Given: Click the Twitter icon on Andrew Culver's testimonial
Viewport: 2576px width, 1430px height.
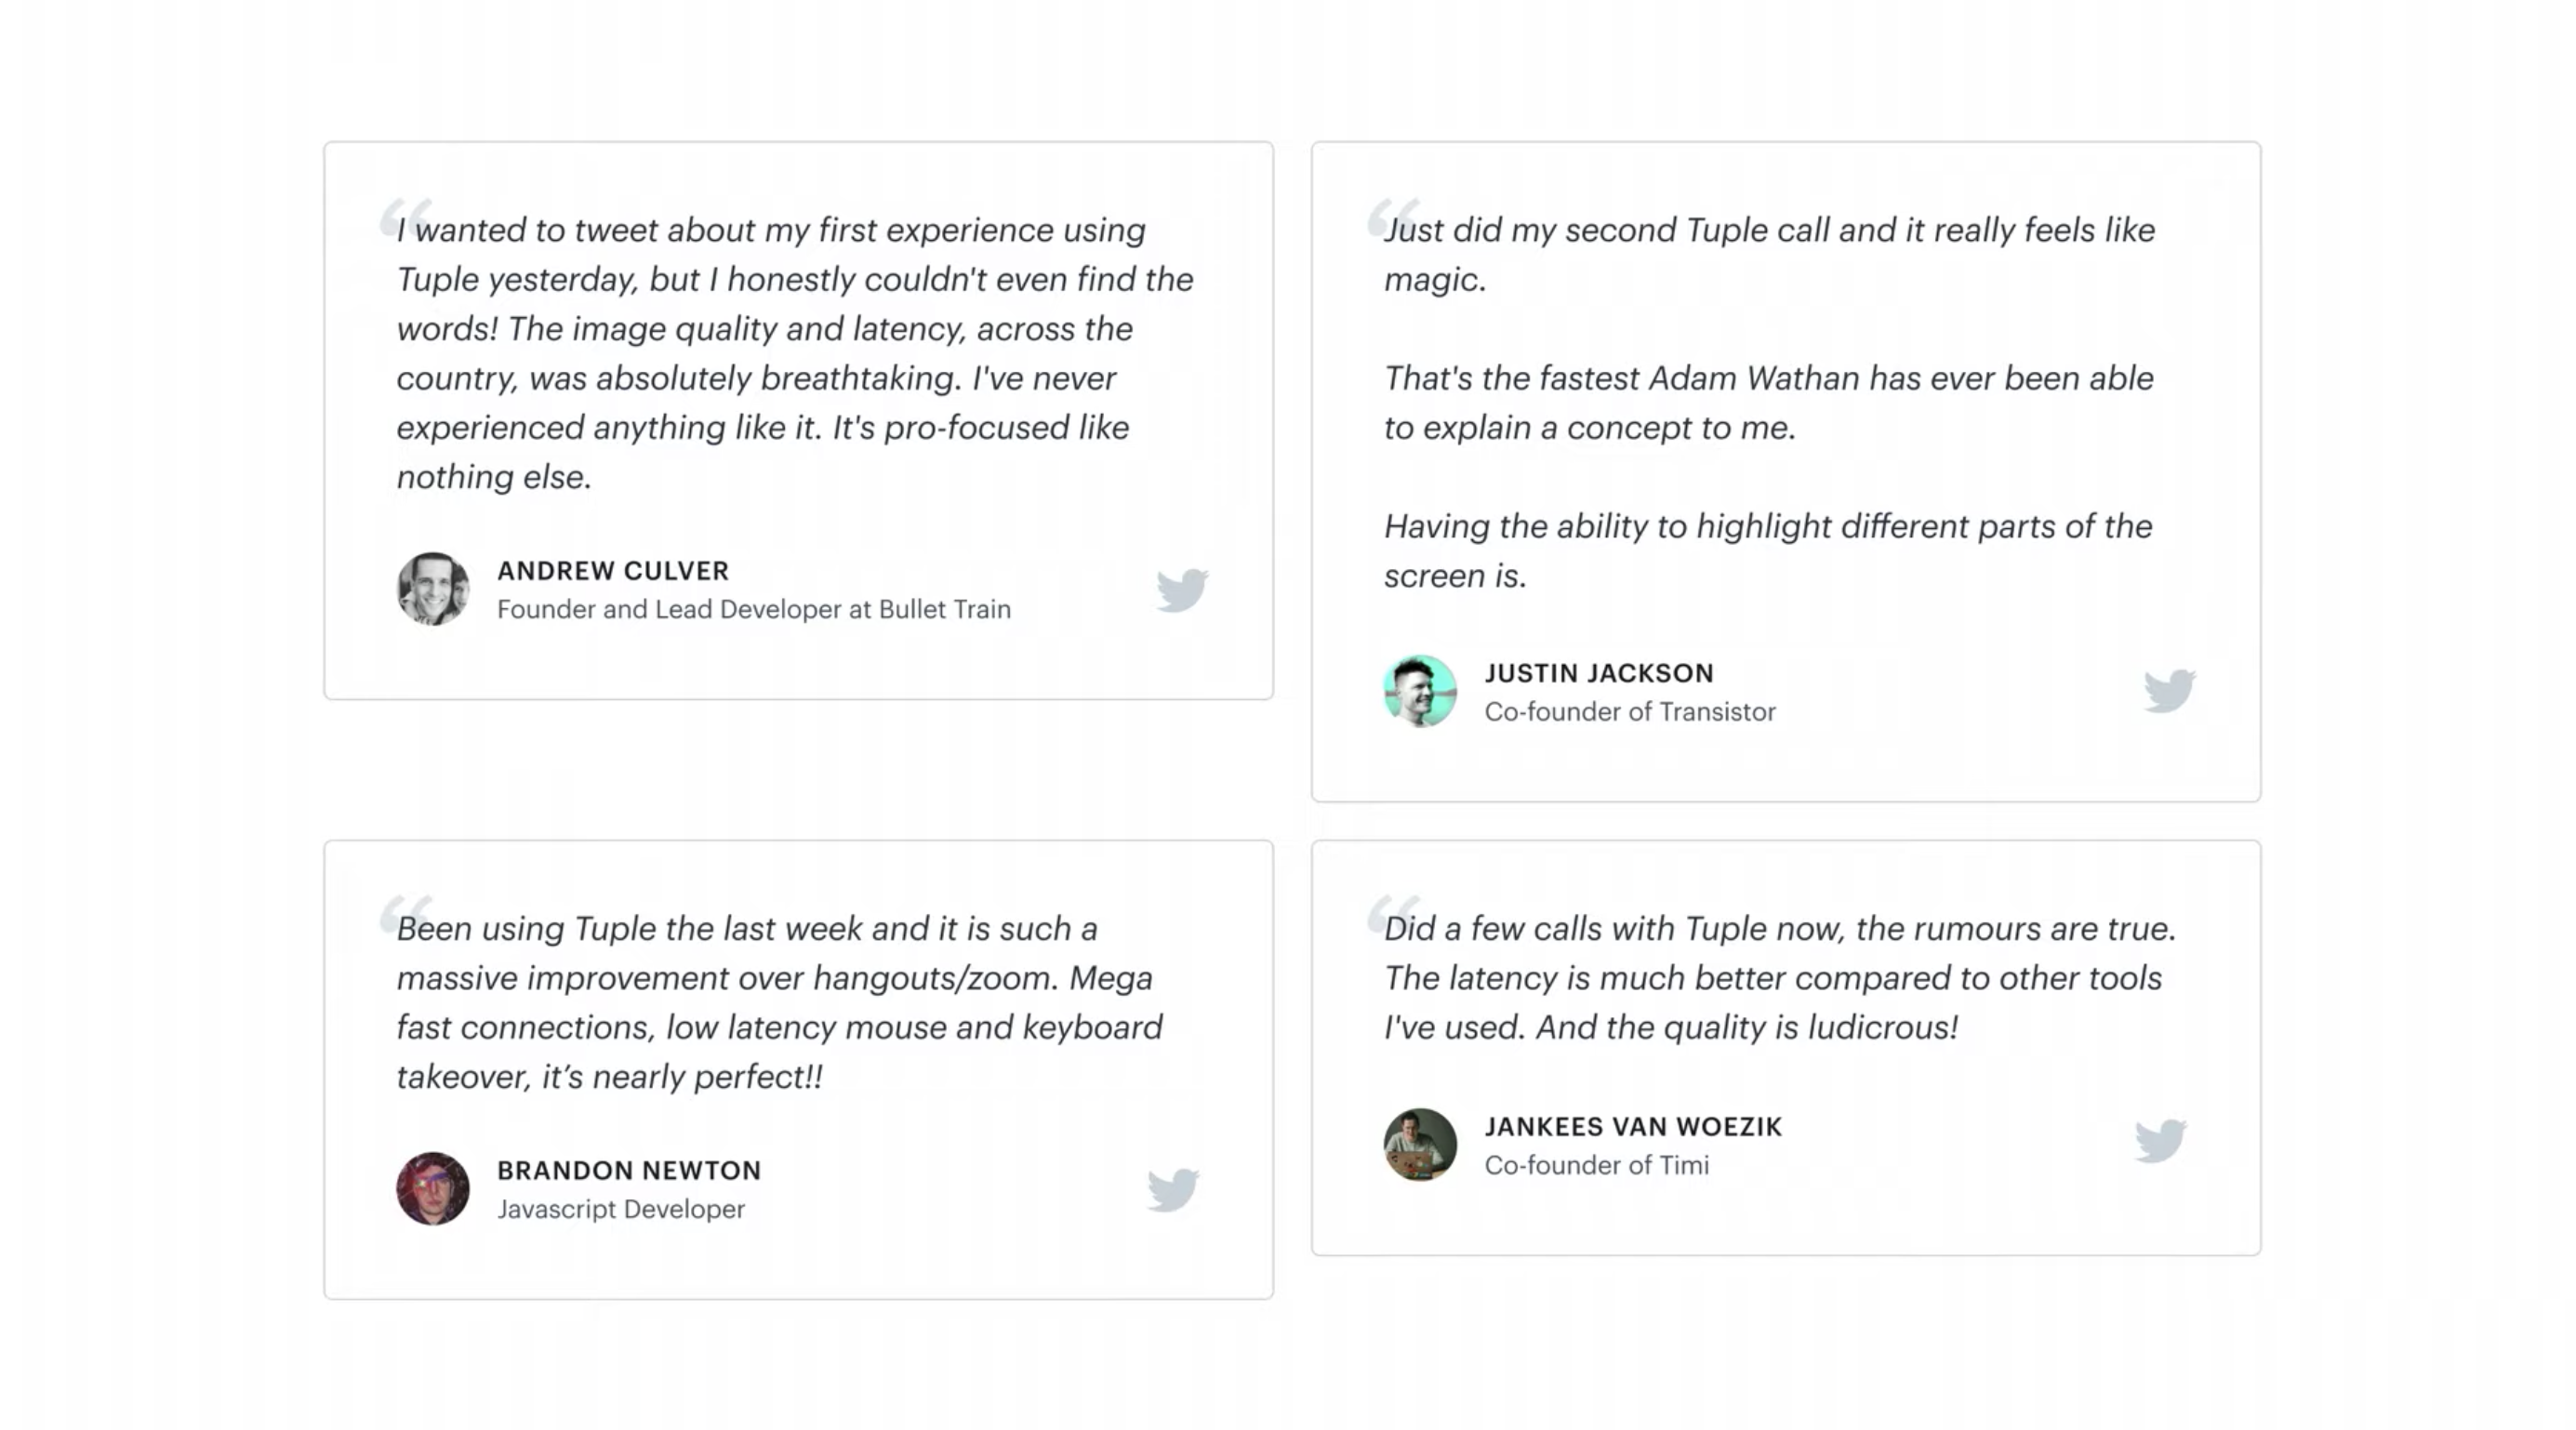Looking at the screenshot, I should click(x=1182, y=590).
